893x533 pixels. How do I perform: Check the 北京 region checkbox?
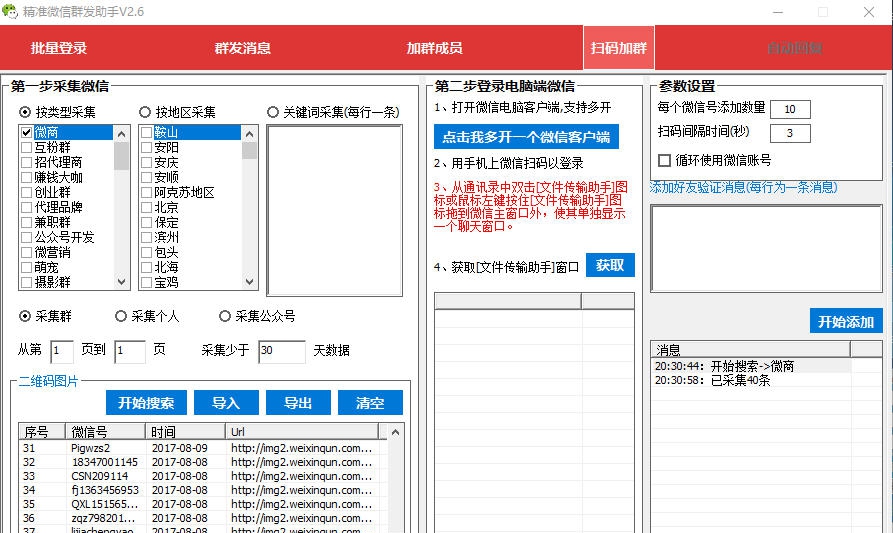coord(146,207)
